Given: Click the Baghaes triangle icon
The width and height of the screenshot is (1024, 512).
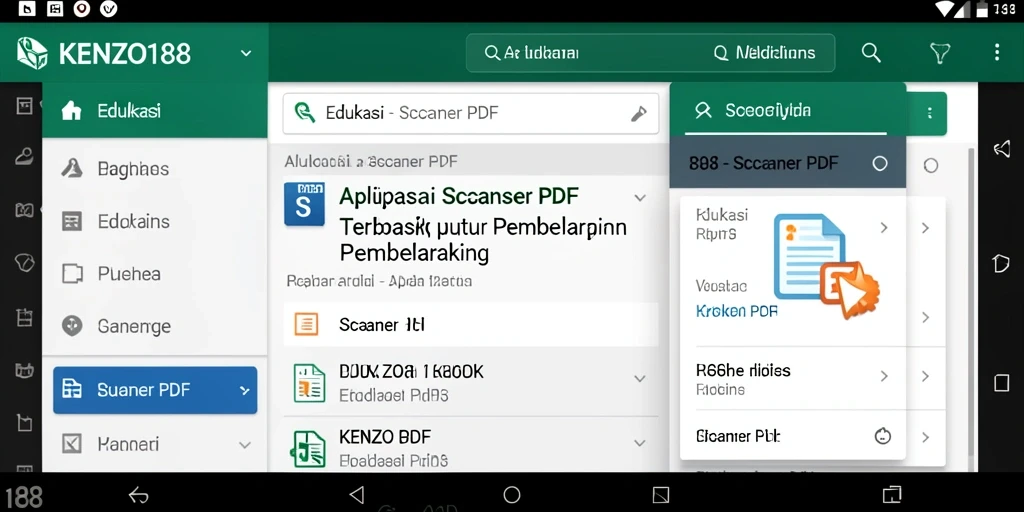Looking at the screenshot, I should (71, 169).
